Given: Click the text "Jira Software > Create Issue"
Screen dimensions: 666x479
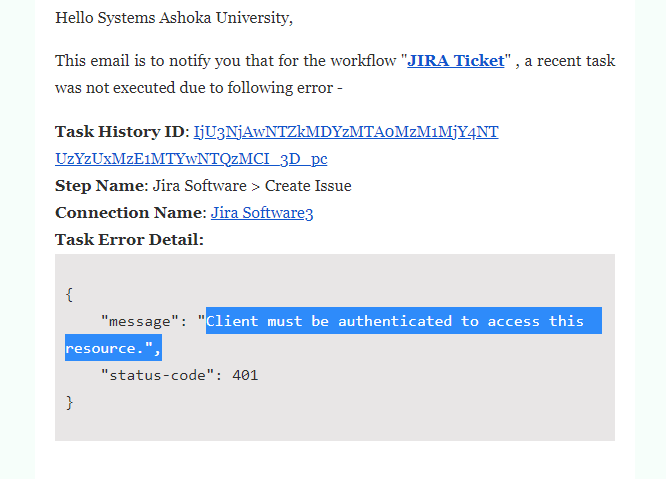Looking at the screenshot, I should (x=252, y=186).
